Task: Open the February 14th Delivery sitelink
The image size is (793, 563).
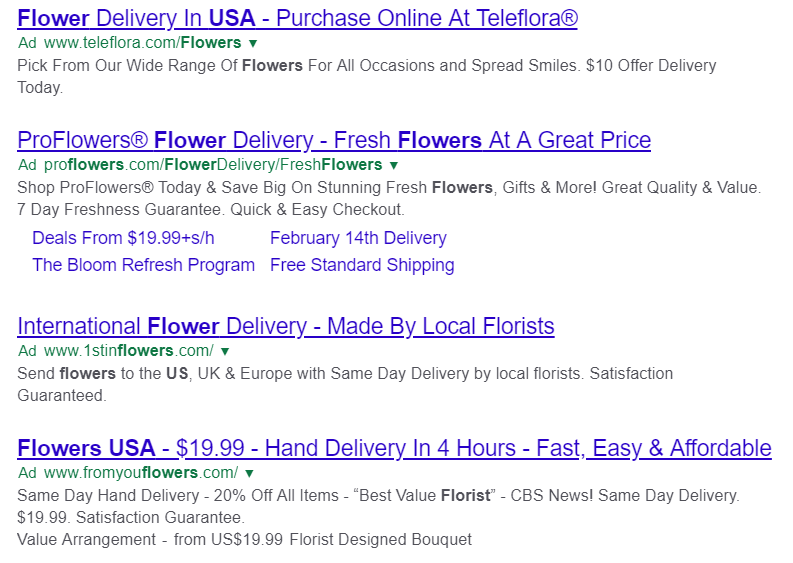Action: click(x=358, y=238)
